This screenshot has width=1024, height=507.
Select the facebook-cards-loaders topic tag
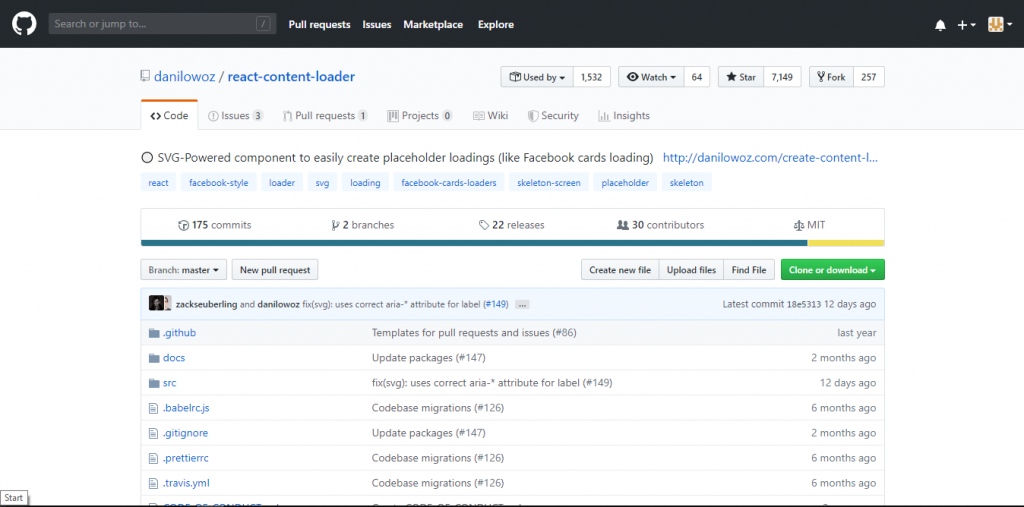pos(449,183)
